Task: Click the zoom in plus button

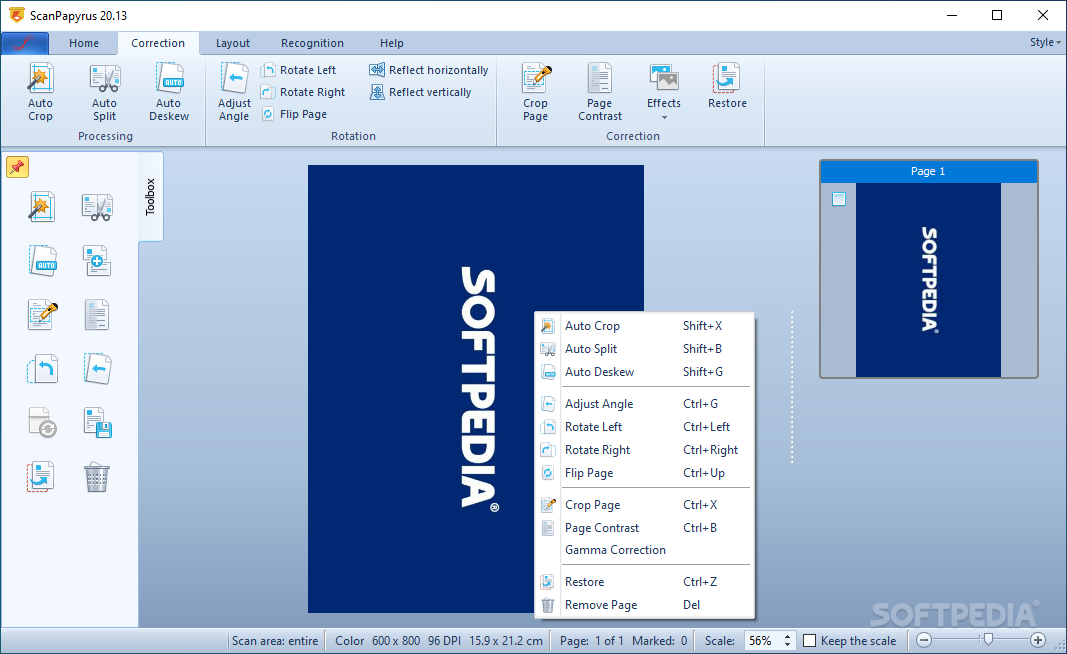Action: point(1038,640)
